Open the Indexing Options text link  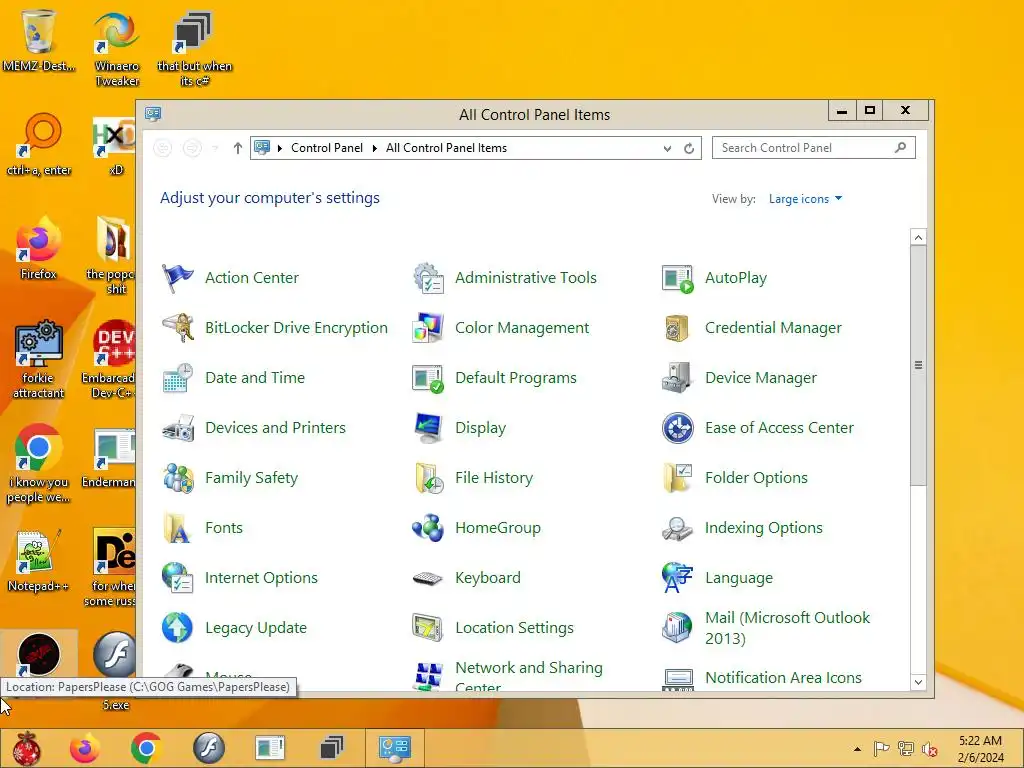click(x=764, y=528)
